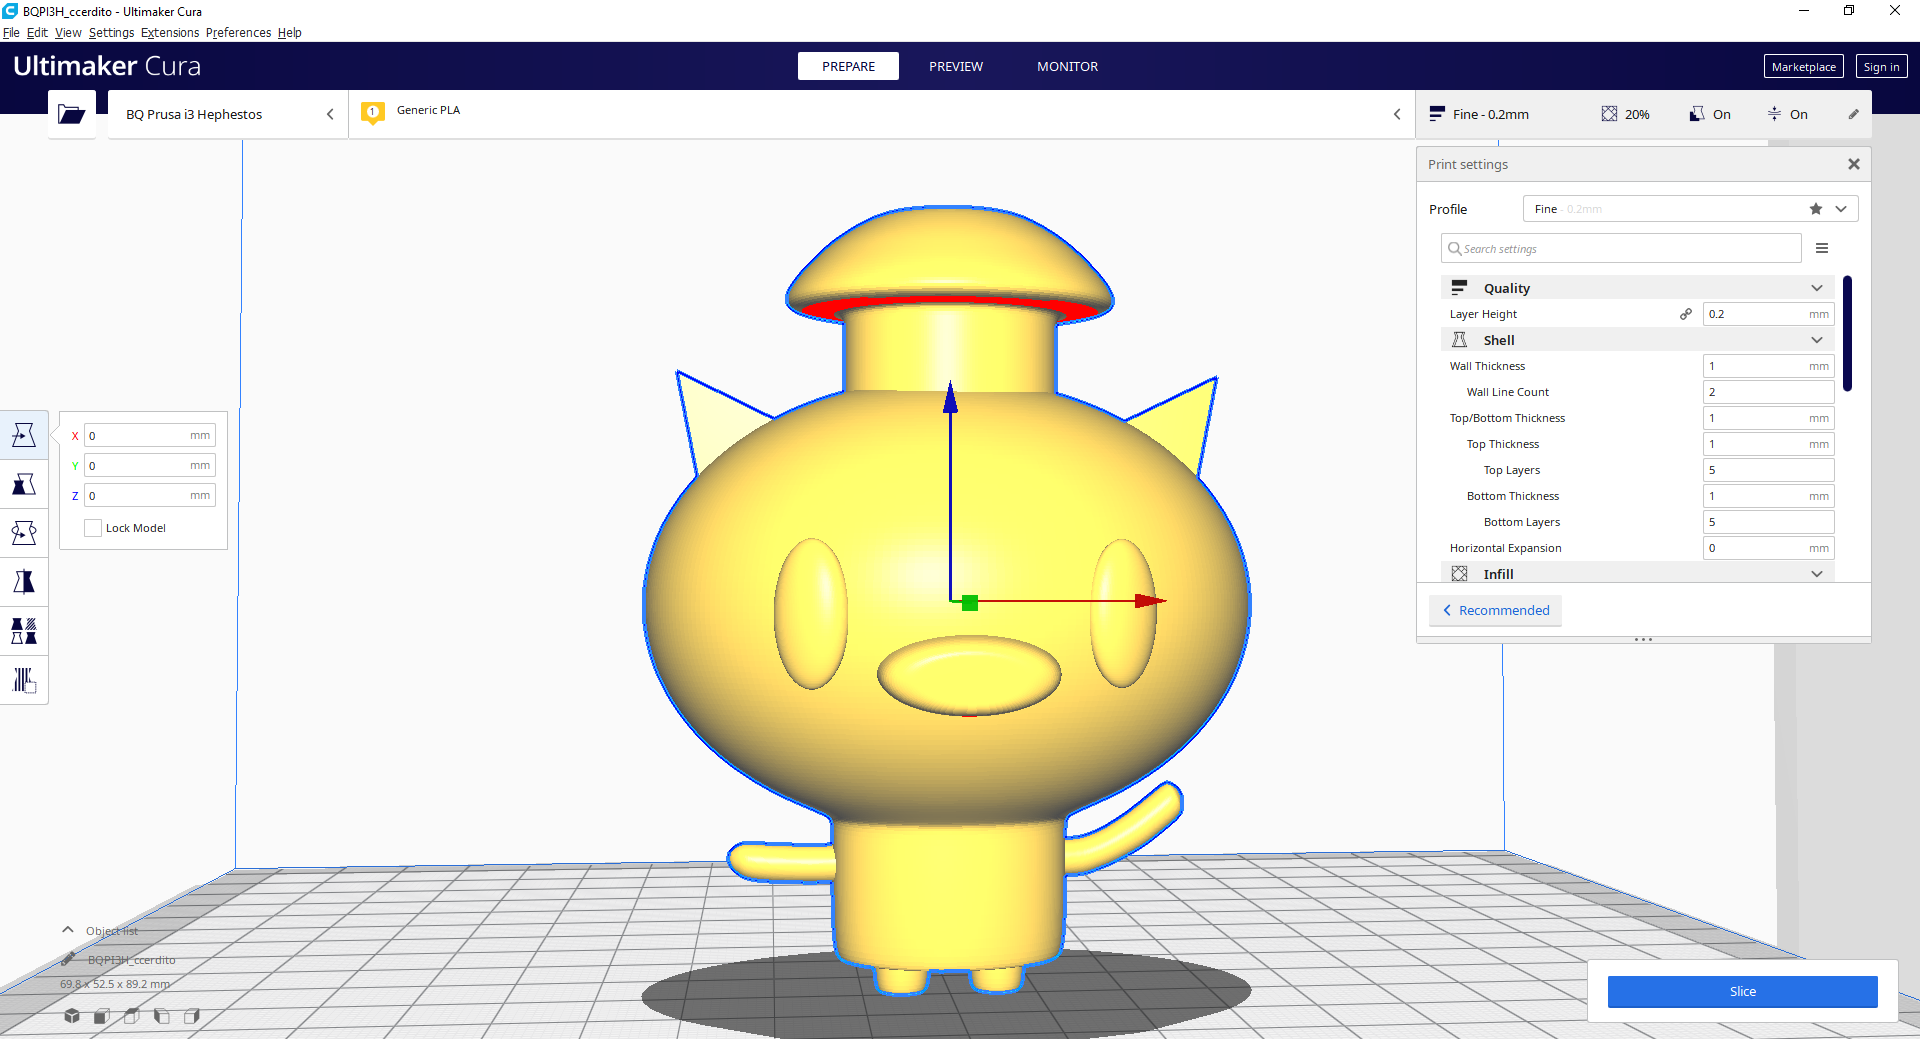
Task: Select the Move tool
Action: pyautogui.click(x=24, y=435)
